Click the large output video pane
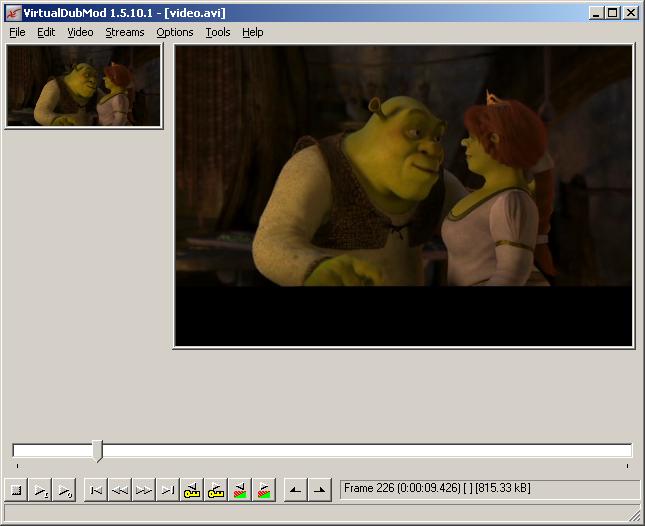Image resolution: width=645 pixels, height=526 pixels. click(404, 196)
